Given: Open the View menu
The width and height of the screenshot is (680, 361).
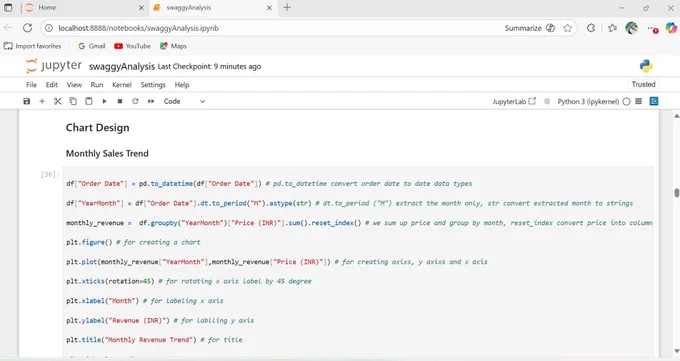Looking at the screenshot, I should [74, 85].
